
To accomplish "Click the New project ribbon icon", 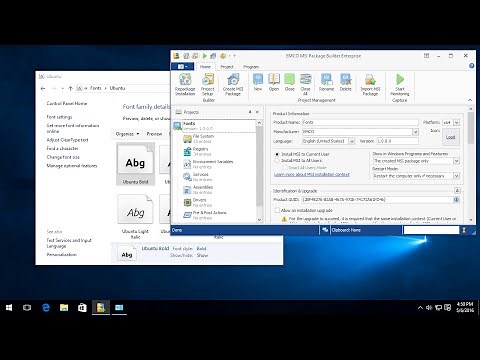I will 258,82.
